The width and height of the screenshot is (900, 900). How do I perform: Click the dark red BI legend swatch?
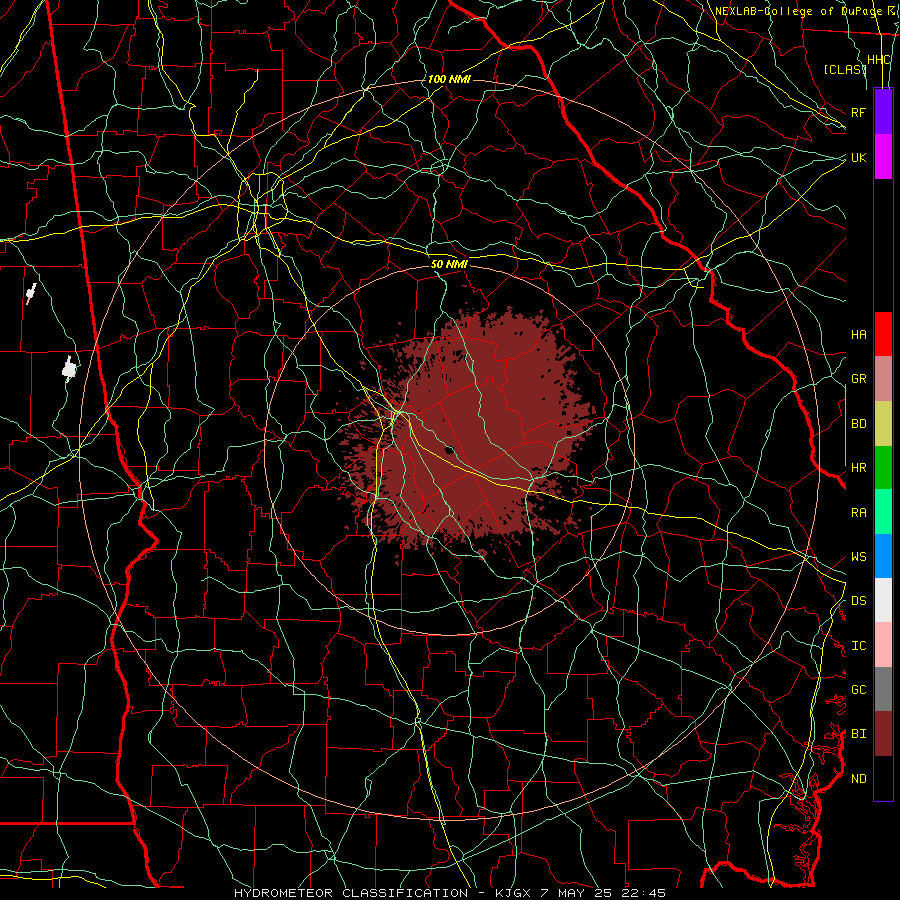[883, 734]
